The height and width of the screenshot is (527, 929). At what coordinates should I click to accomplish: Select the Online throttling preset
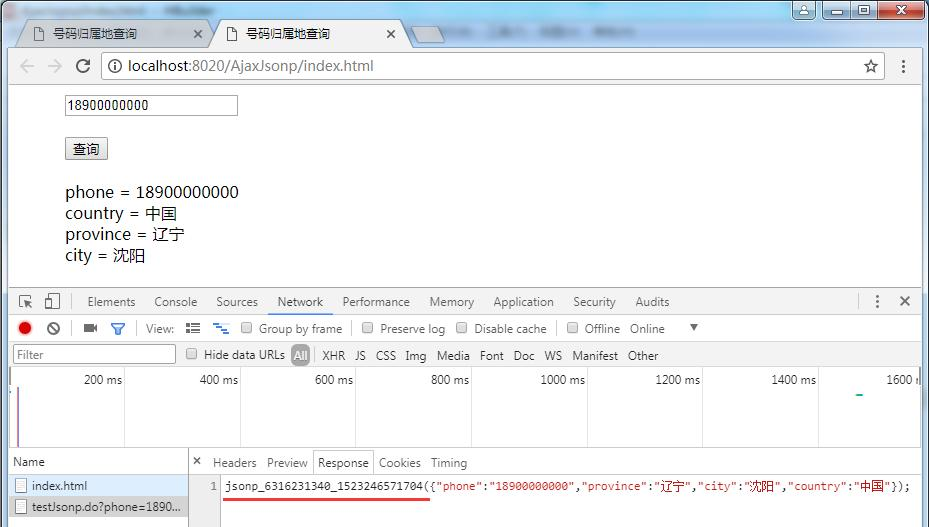point(647,328)
